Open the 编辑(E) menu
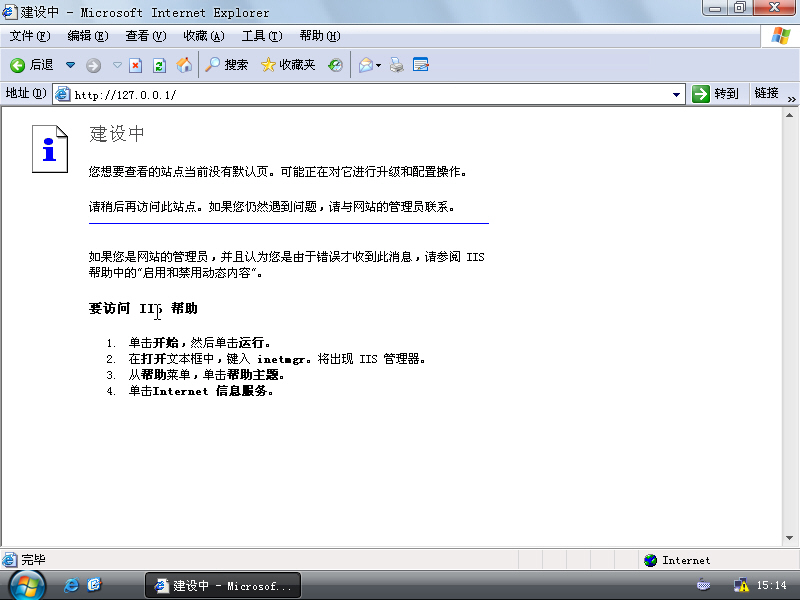The image size is (800, 600). (88, 36)
